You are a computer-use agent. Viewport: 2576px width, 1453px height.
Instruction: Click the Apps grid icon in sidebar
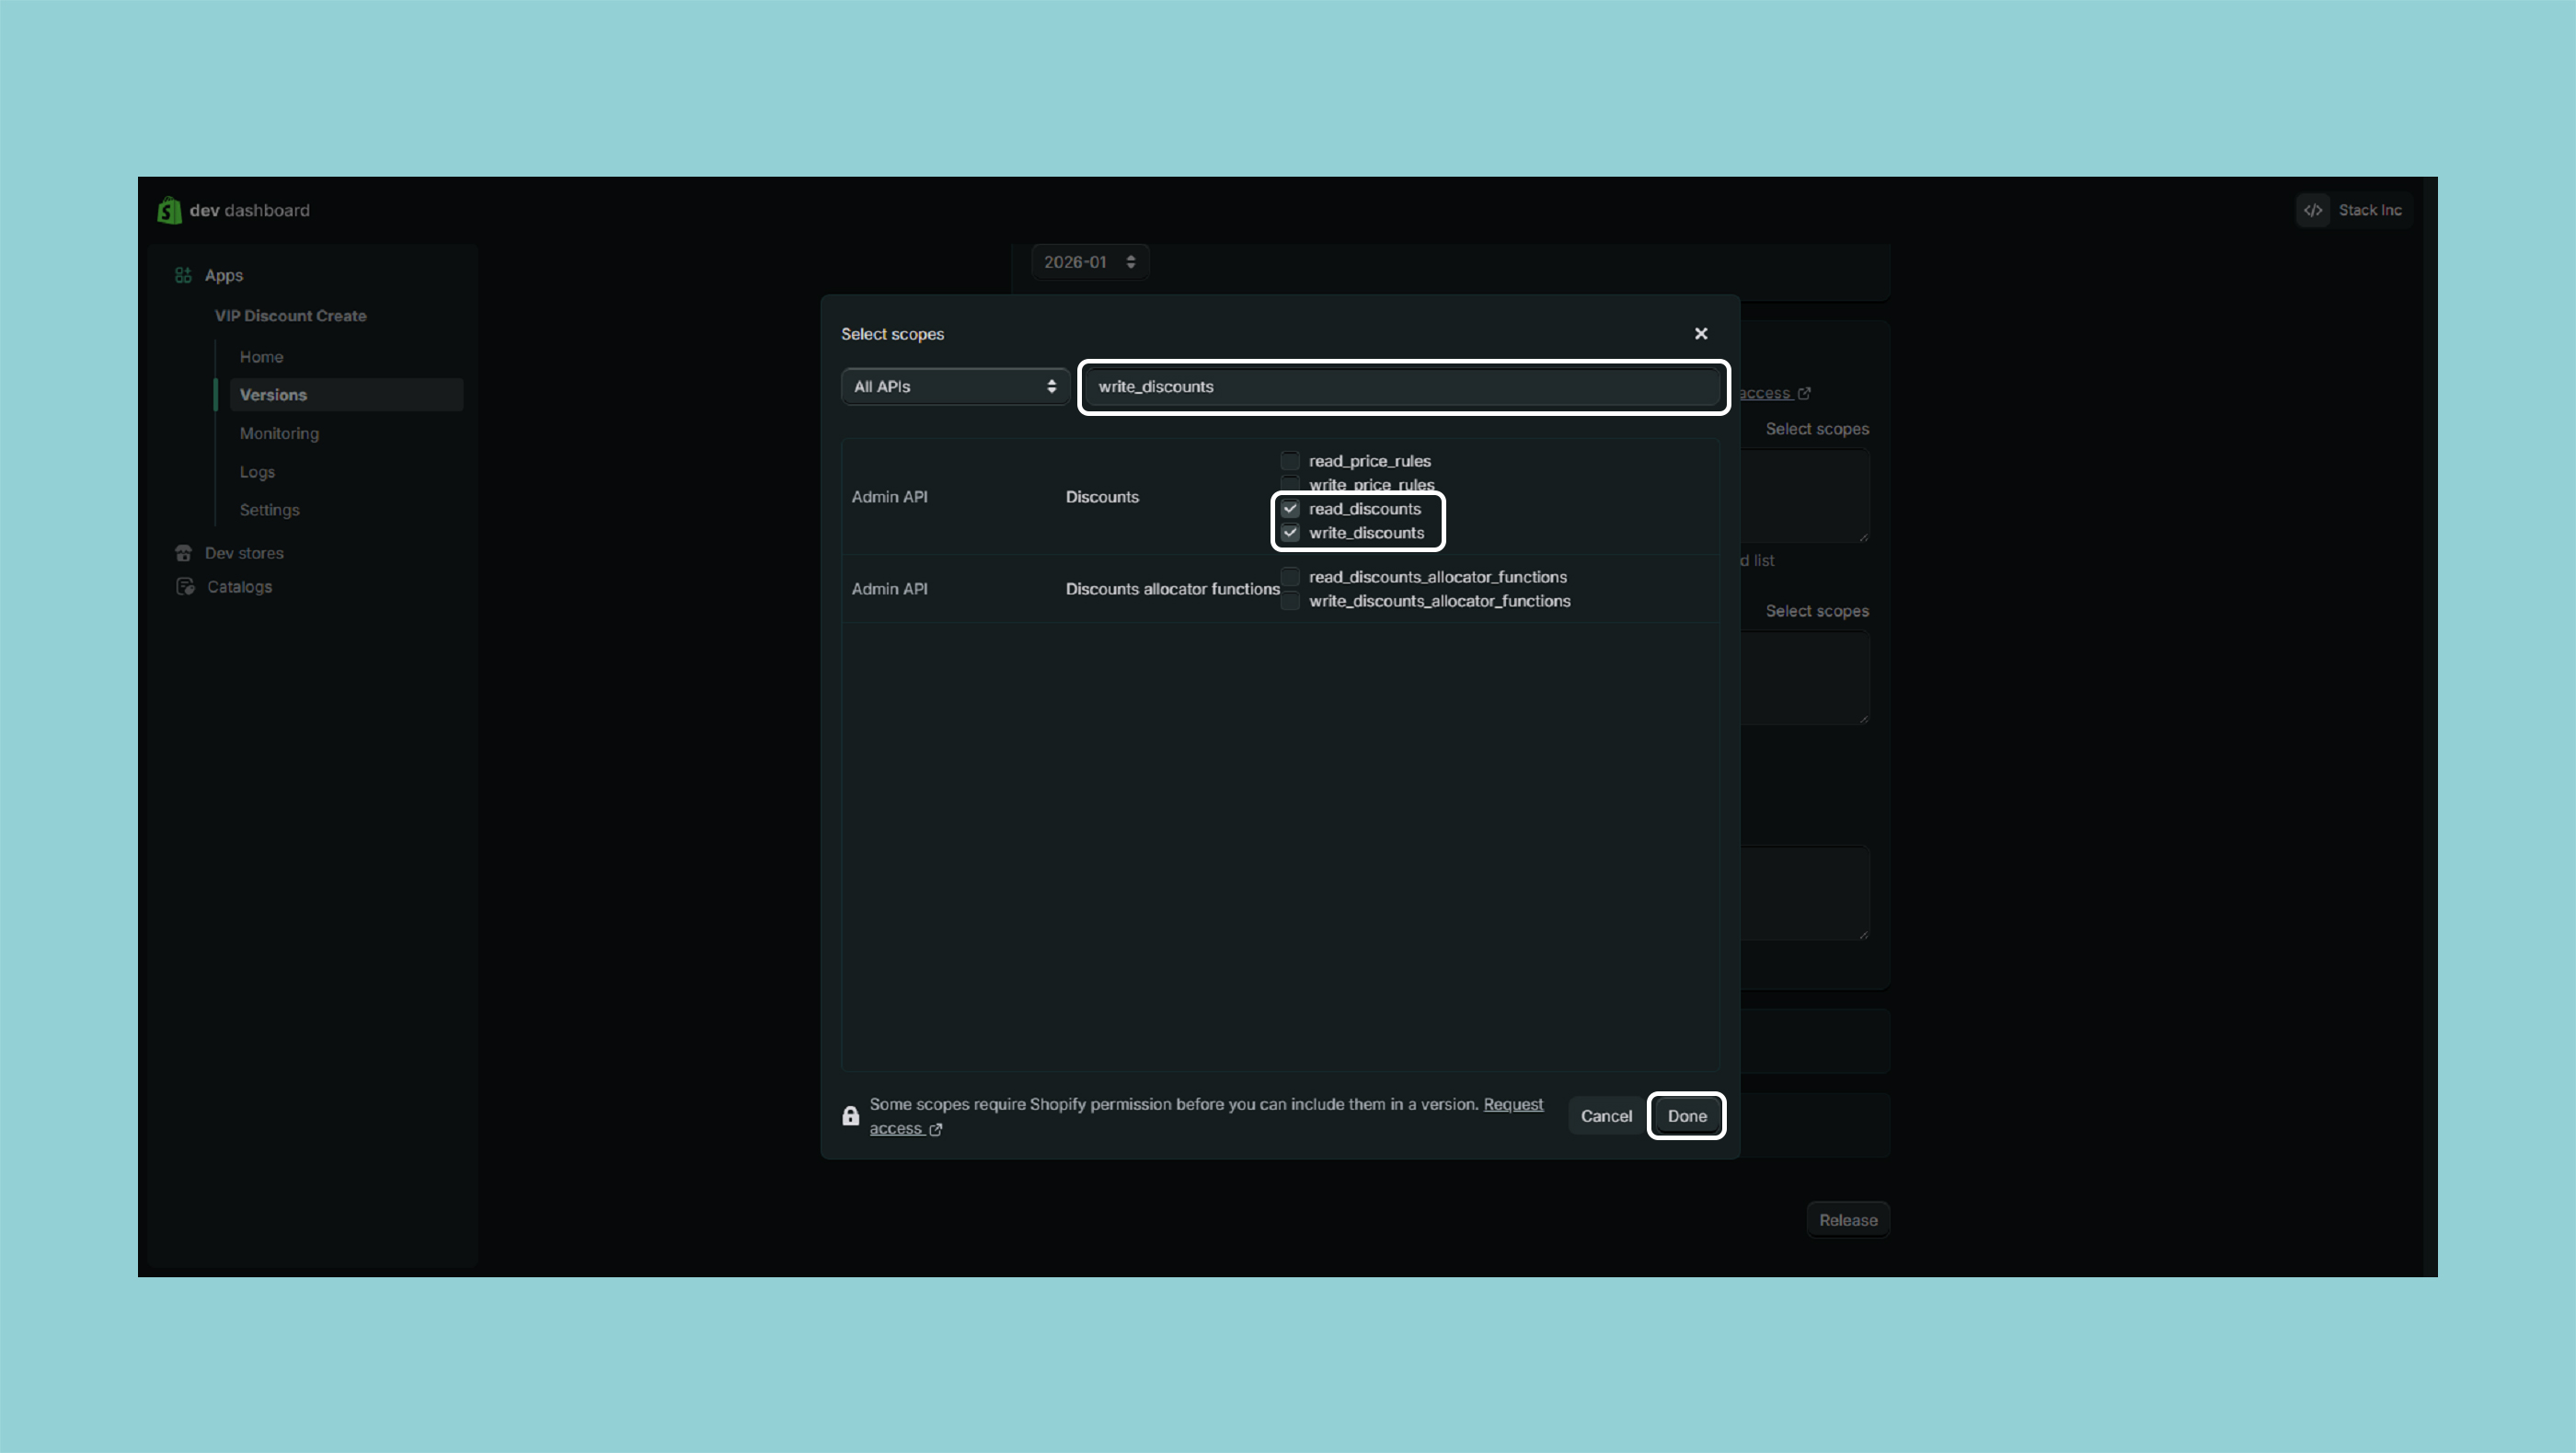(x=183, y=275)
